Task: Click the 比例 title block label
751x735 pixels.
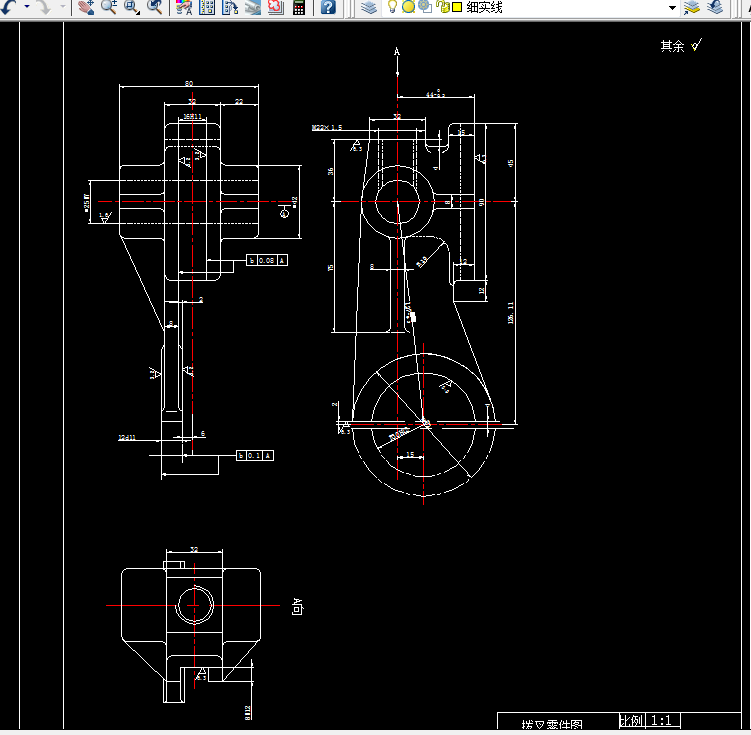Action: [631, 721]
